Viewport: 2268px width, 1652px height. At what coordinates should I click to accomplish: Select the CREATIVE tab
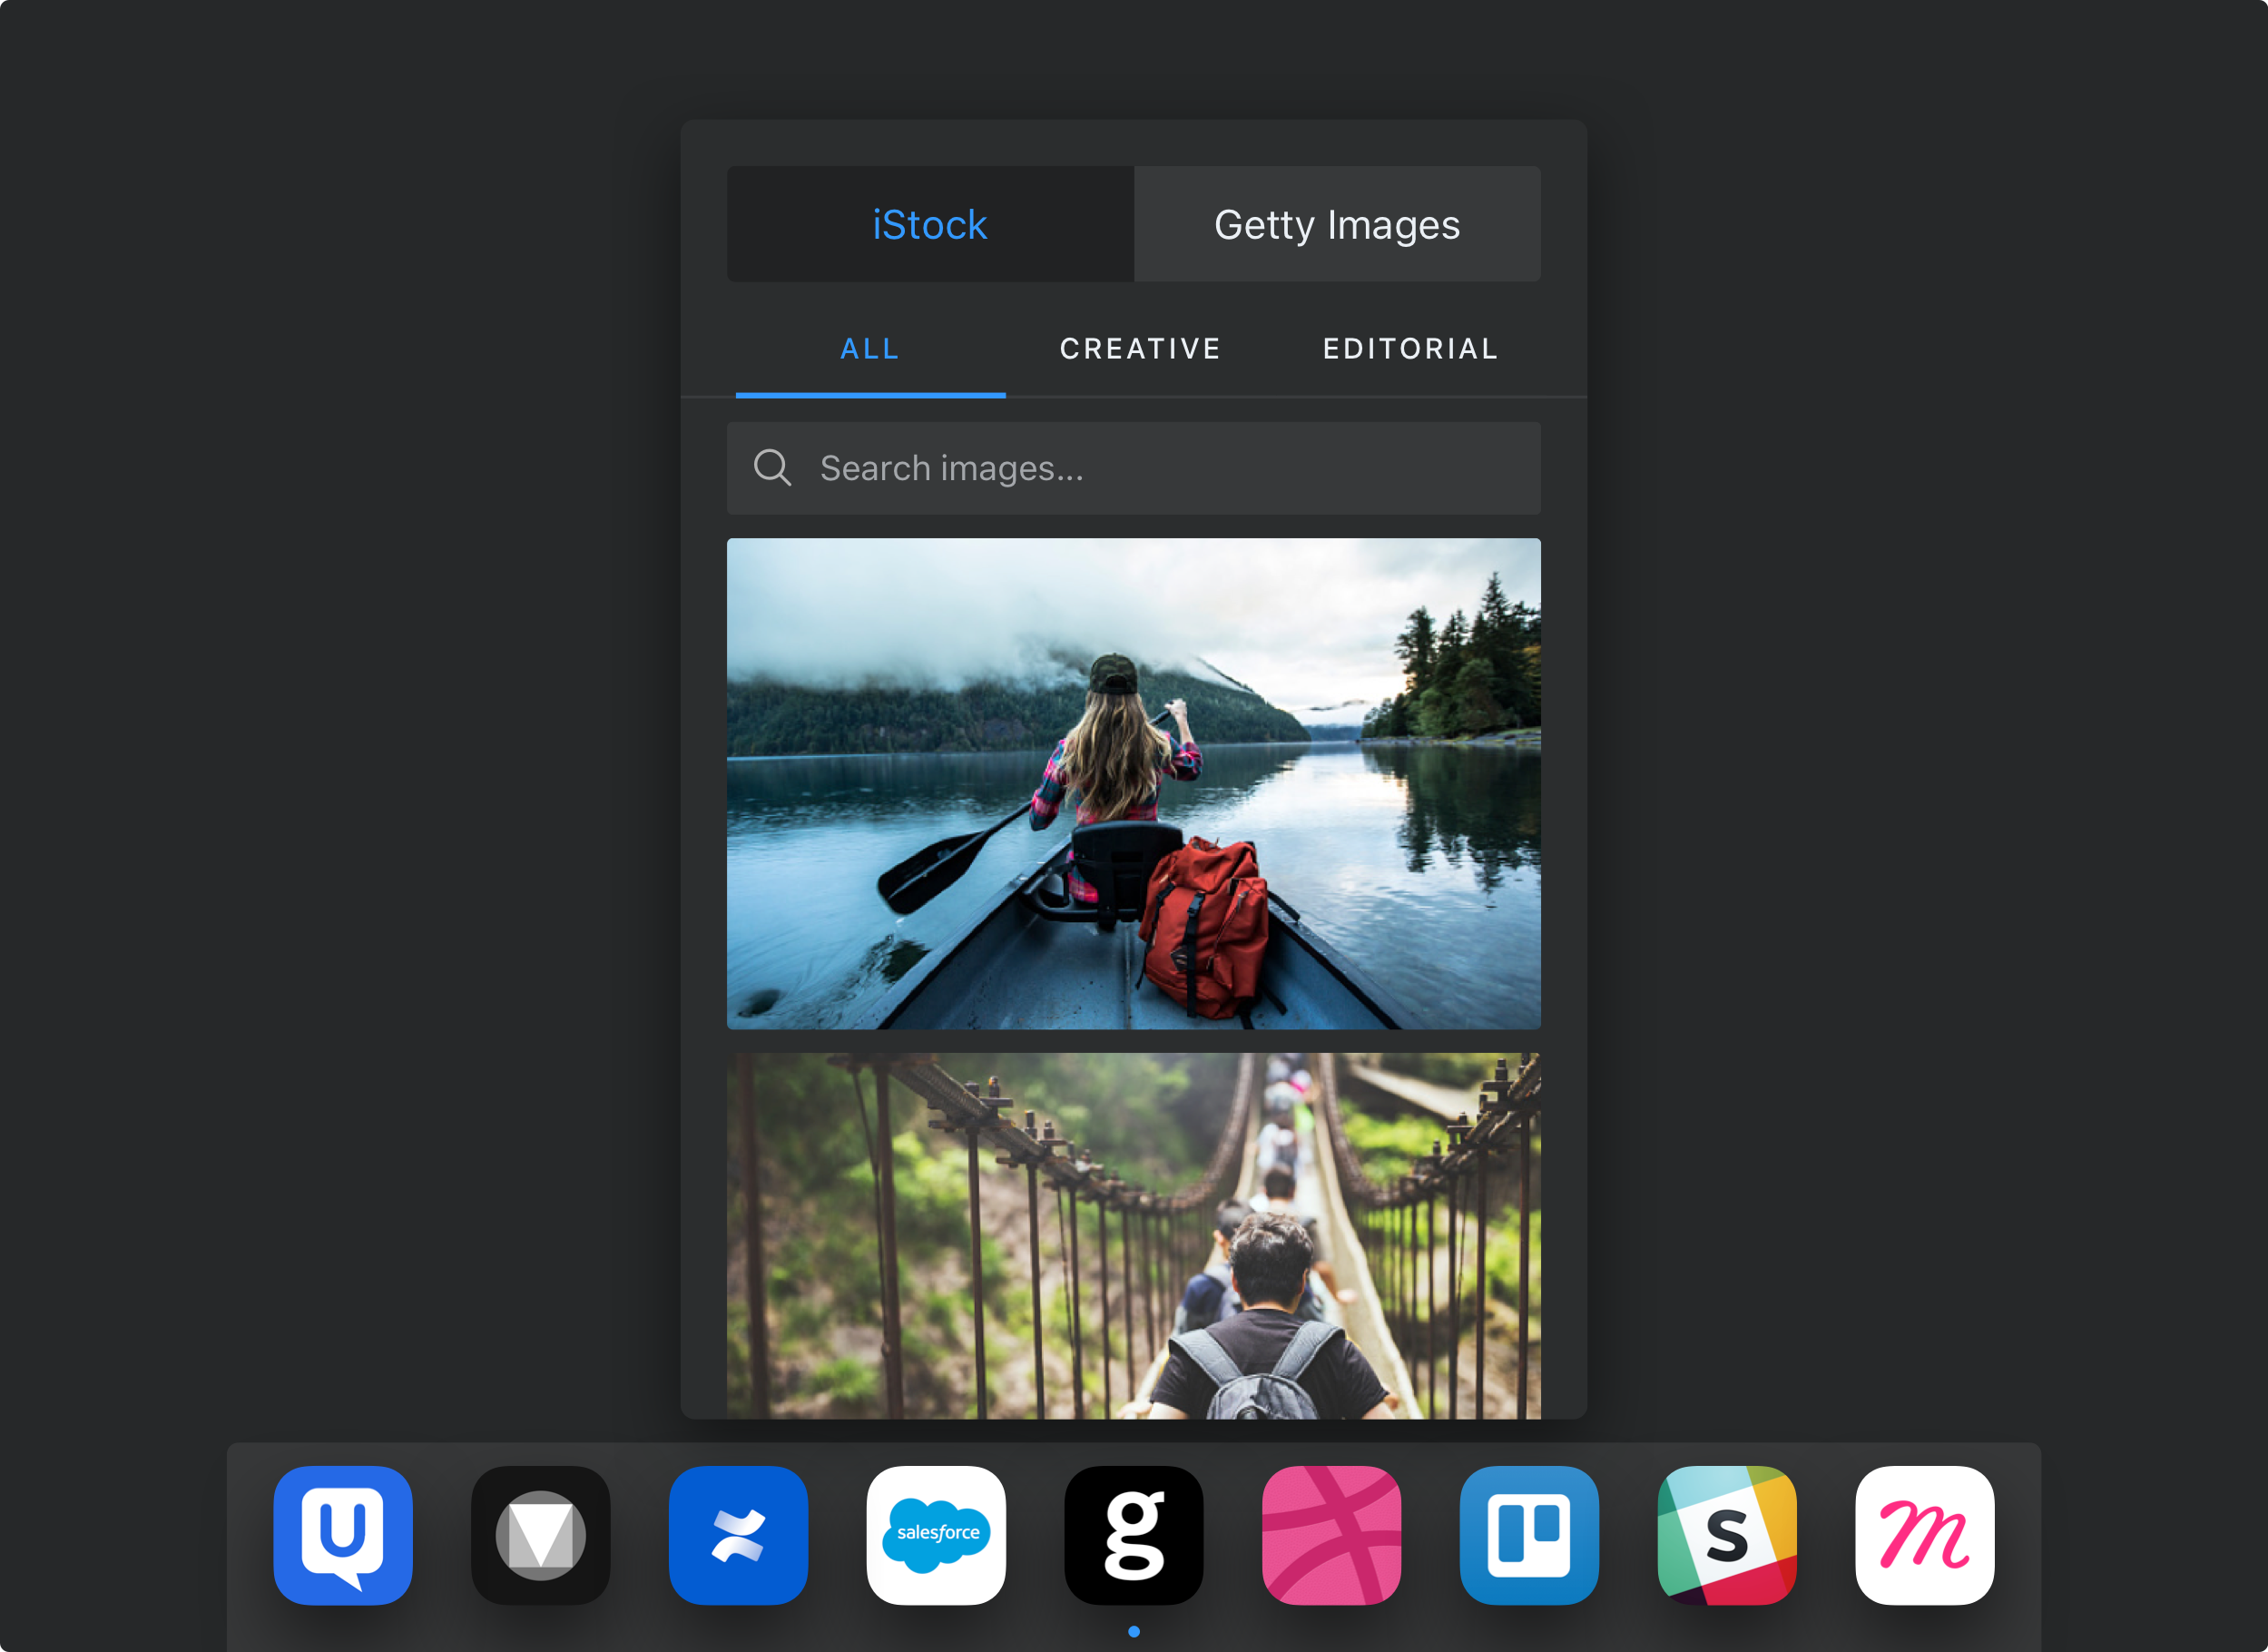coord(1140,349)
